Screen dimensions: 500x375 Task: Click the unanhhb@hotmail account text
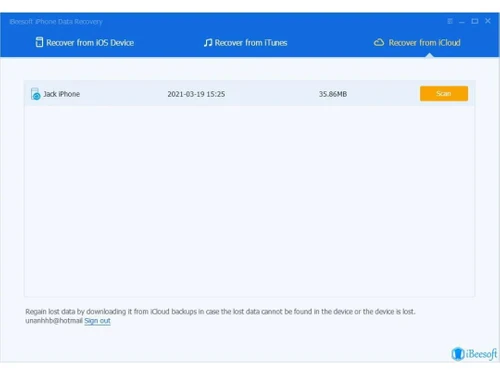tap(54, 321)
